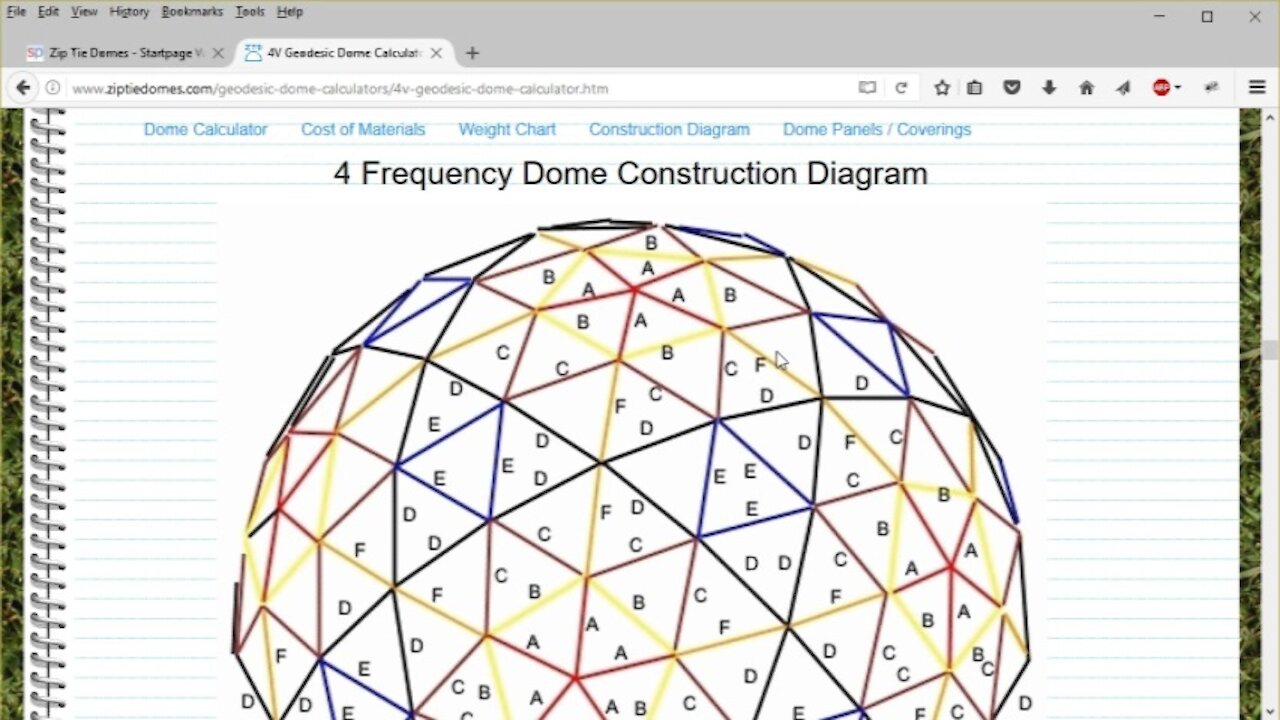Show bookmarks list clipboard icon
This screenshot has height=720, width=1280.
975,88
